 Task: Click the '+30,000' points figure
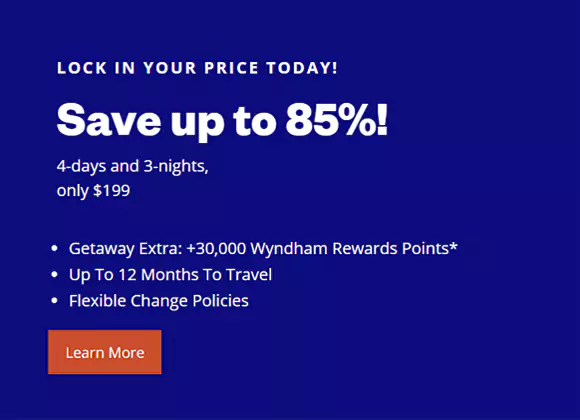pyautogui.click(x=216, y=248)
